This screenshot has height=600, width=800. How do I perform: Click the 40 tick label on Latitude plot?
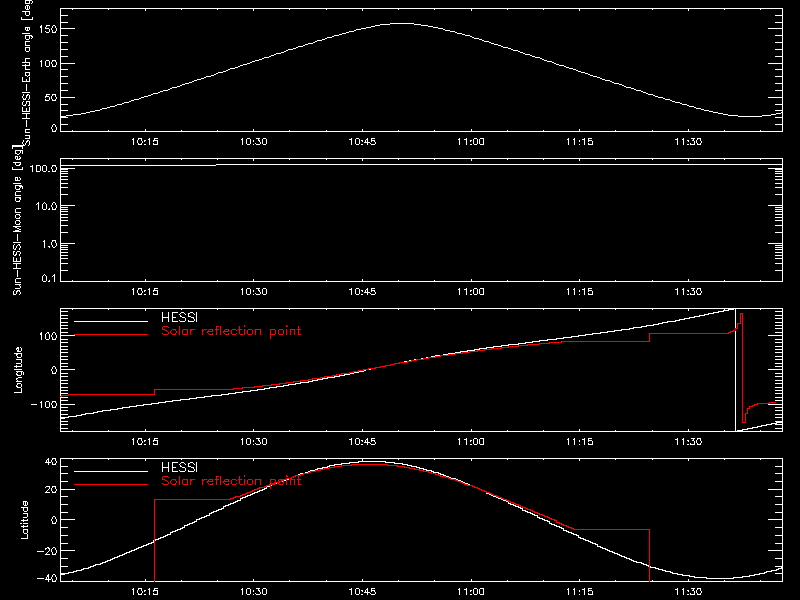(x=51, y=462)
